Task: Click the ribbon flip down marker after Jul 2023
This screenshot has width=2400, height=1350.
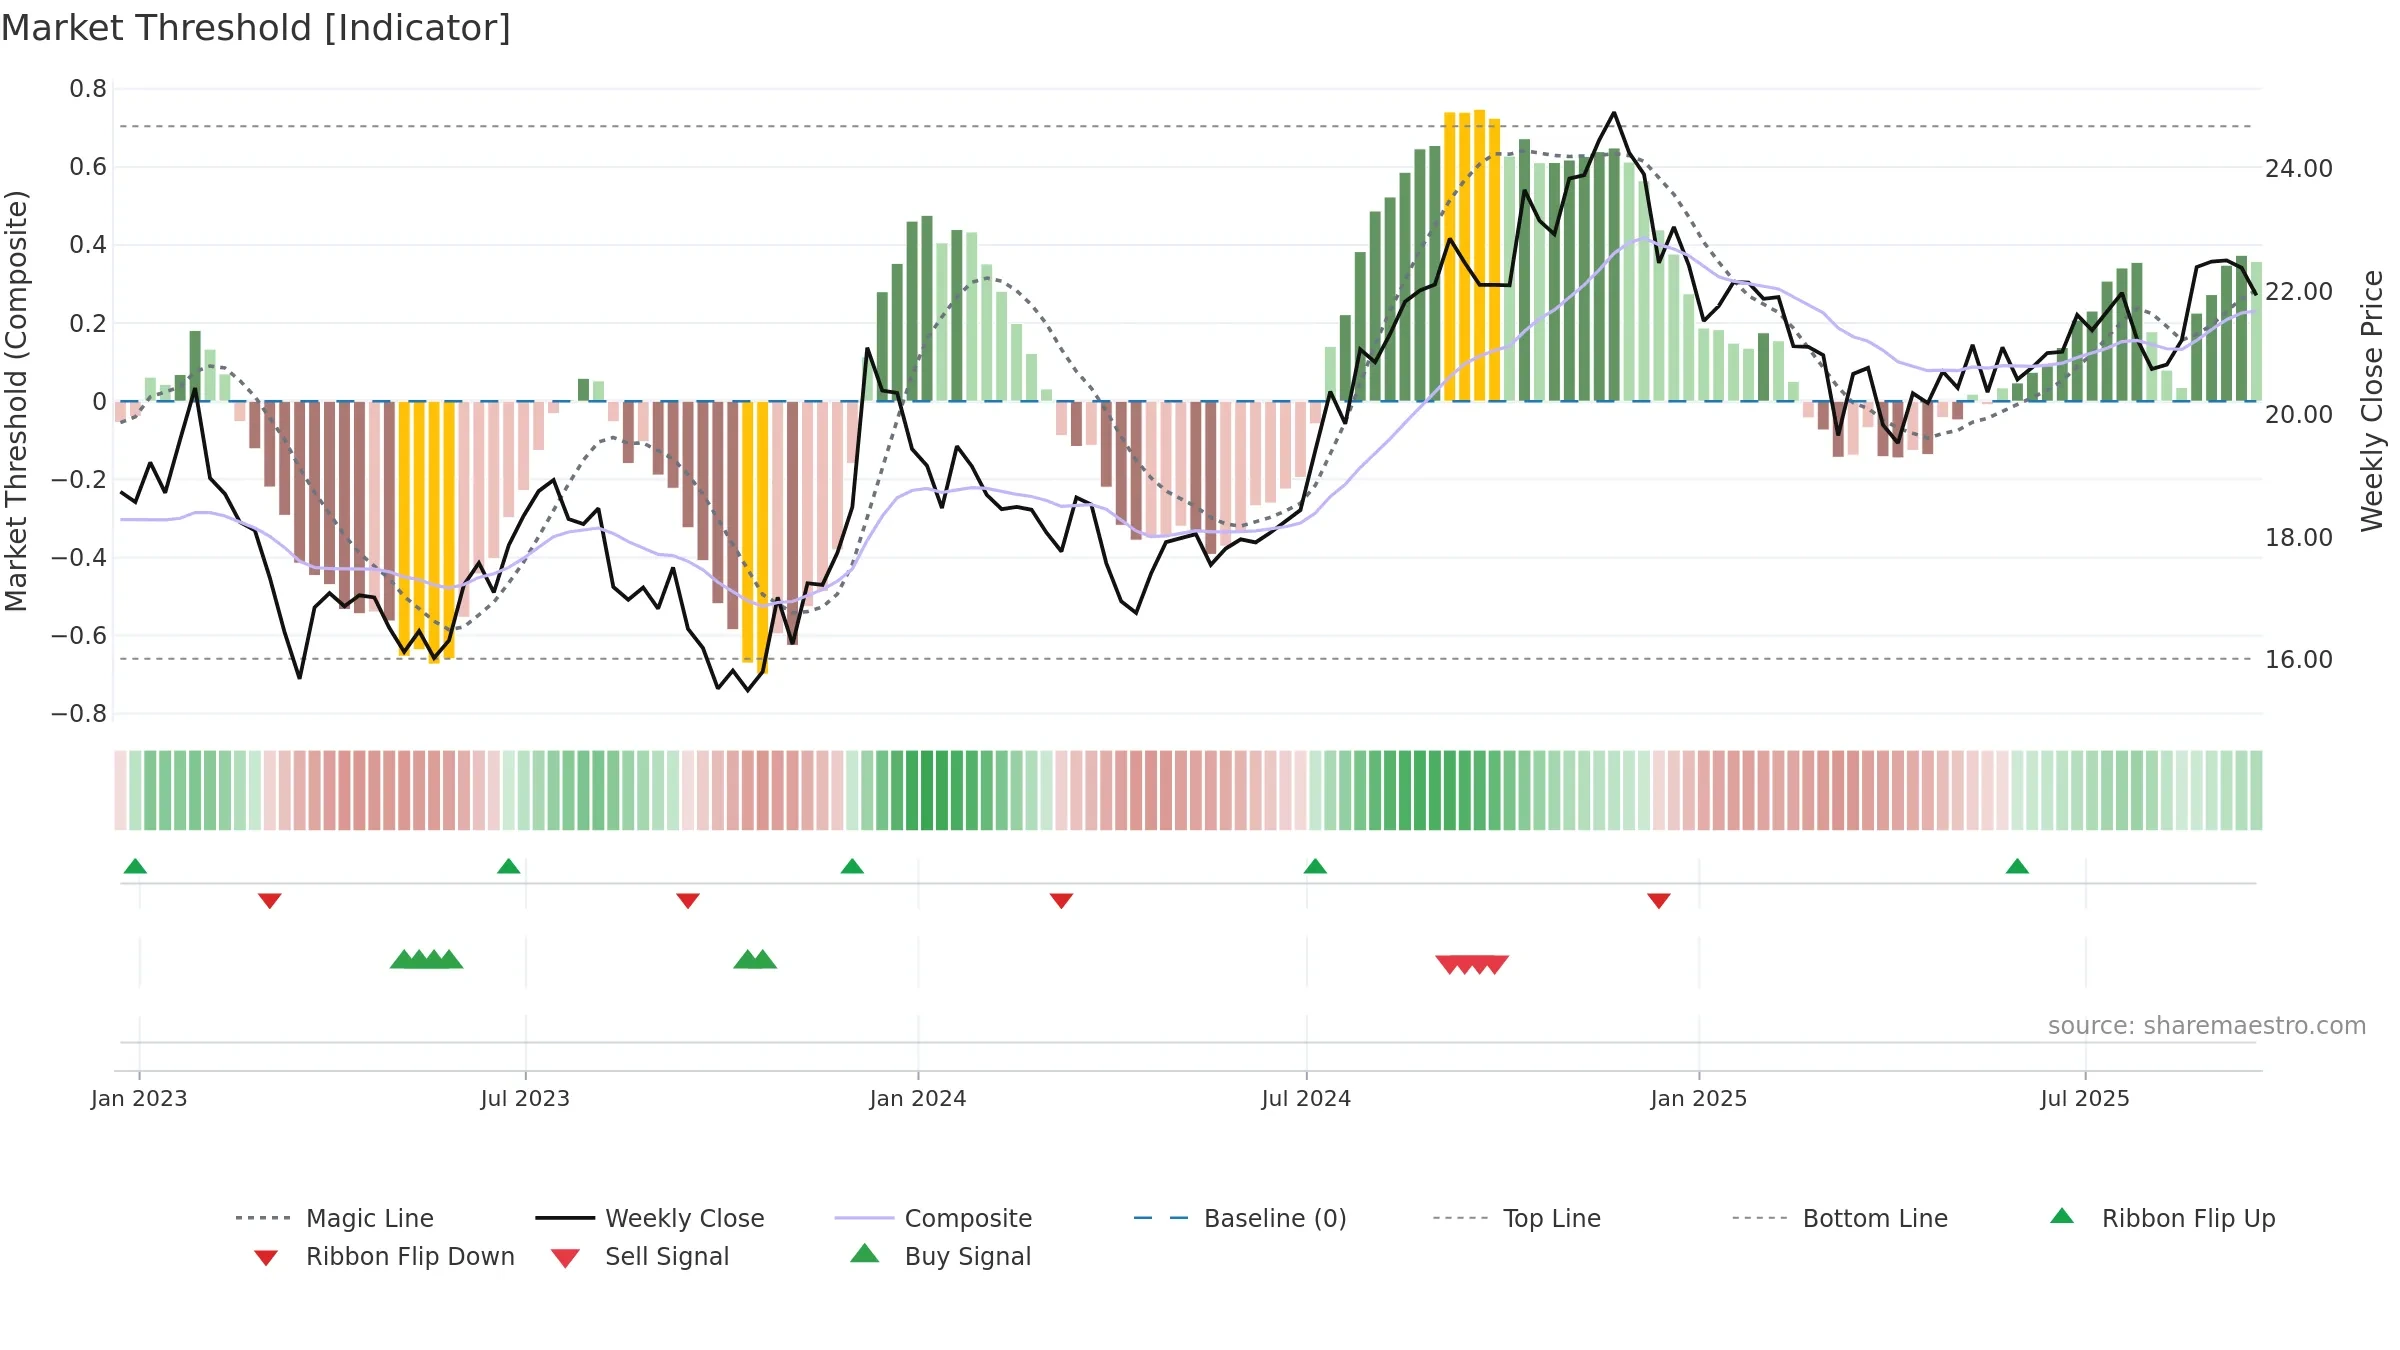Action: coord(688,901)
